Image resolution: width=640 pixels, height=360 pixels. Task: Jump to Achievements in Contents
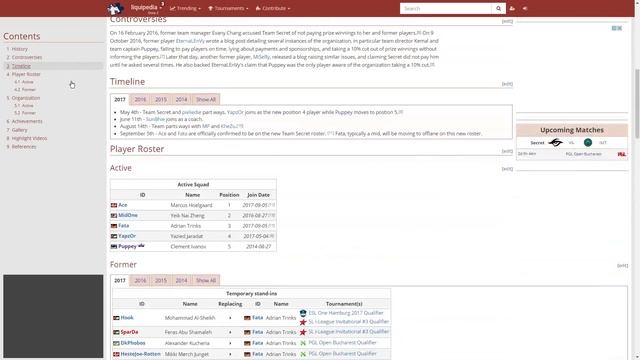(27, 121)
